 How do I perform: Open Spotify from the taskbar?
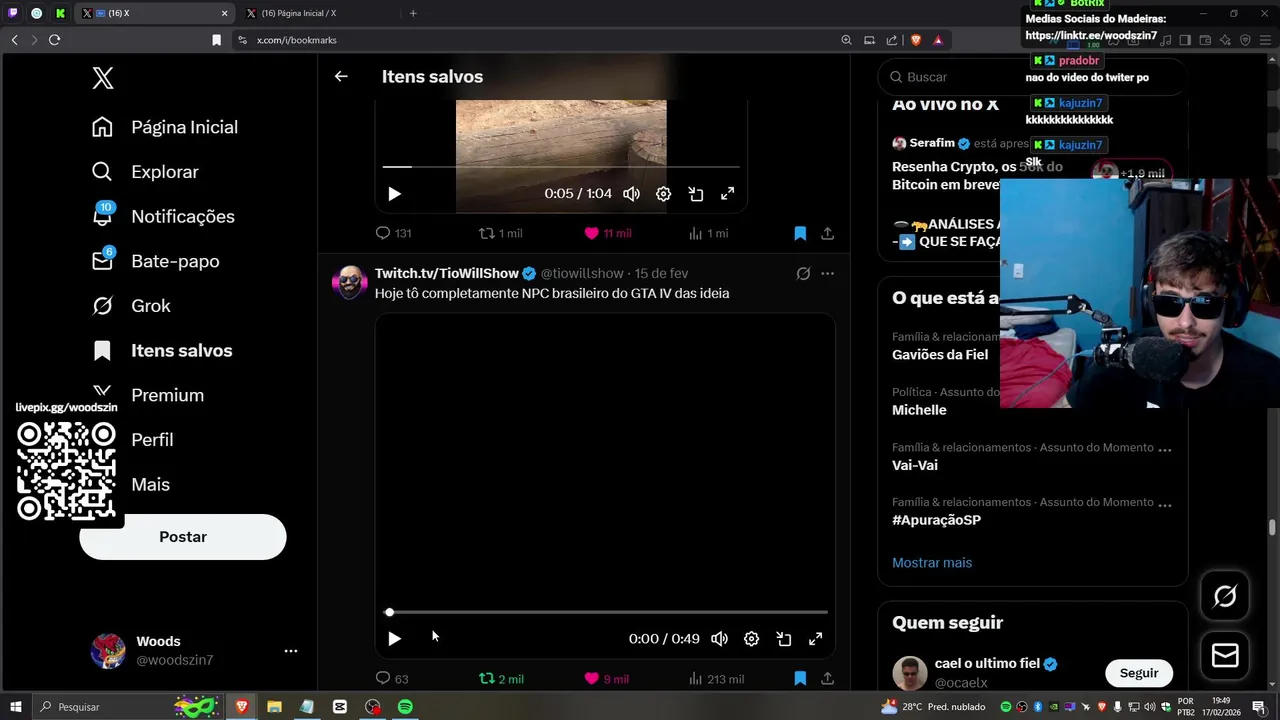405,707
